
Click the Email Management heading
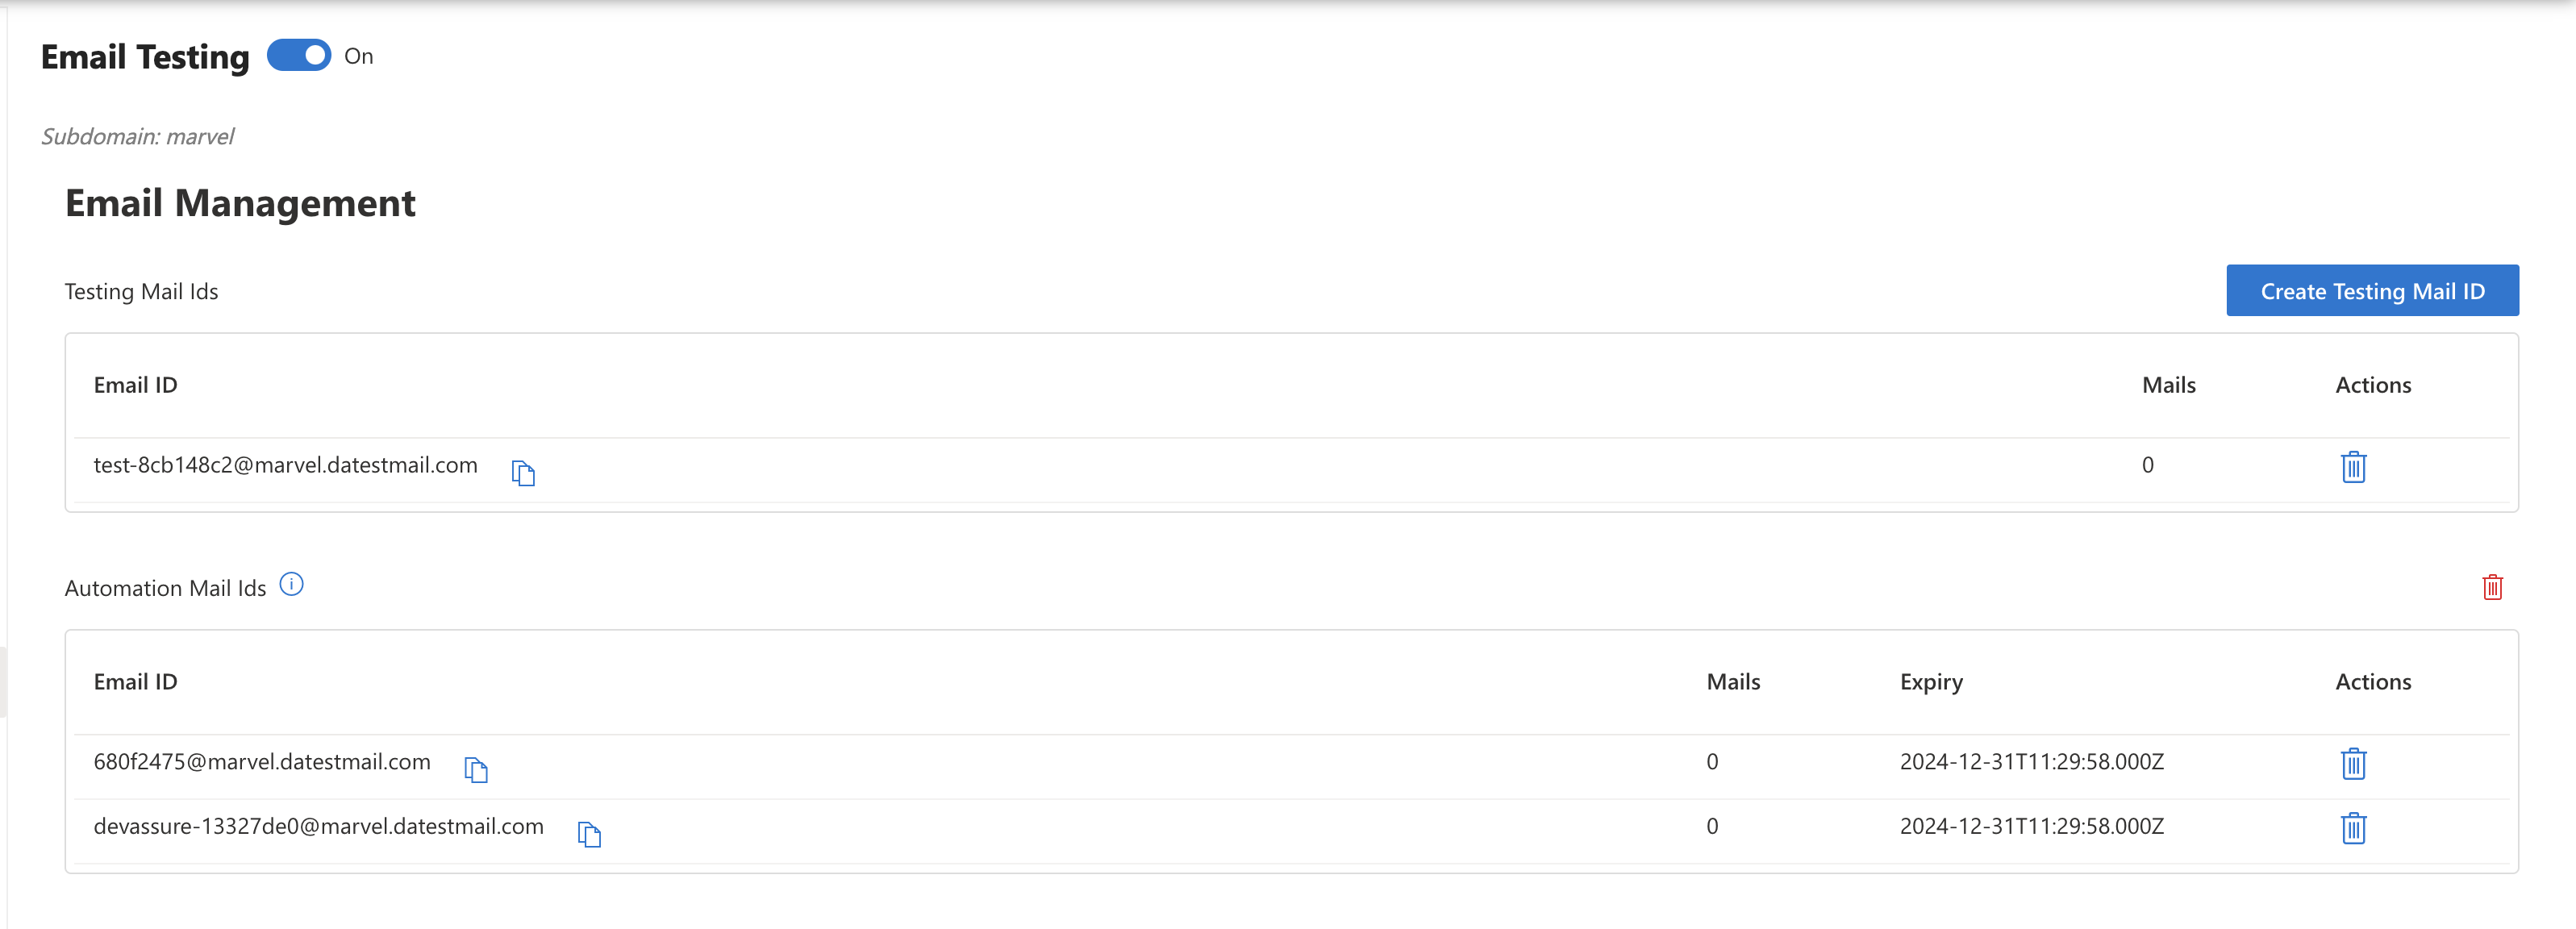tap(240, 203)
